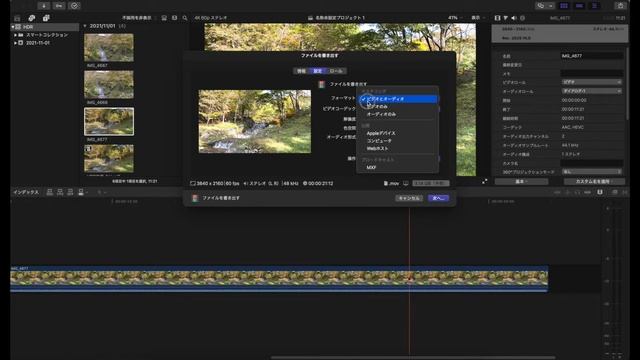Switch to the ロール tab in export dialog
The image size is (640, 360).
point(336,71)
